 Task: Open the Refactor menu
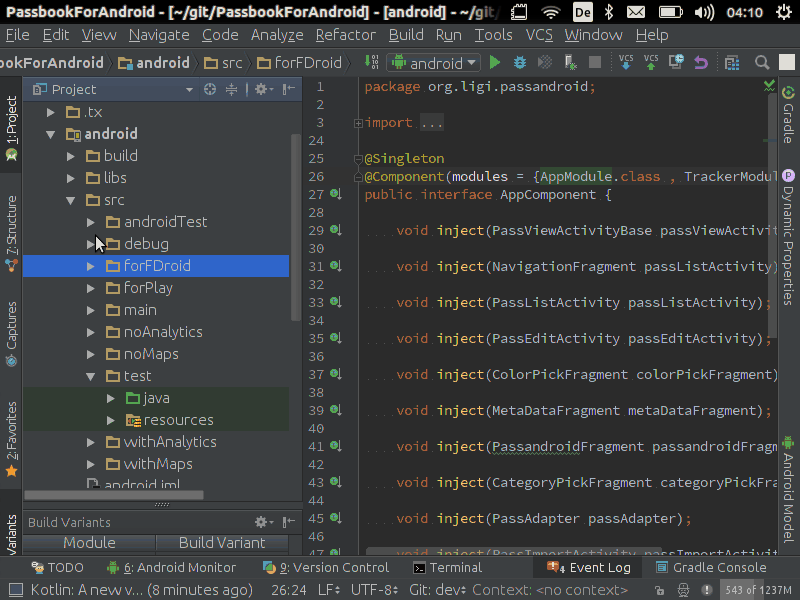[x=345, y=35]
